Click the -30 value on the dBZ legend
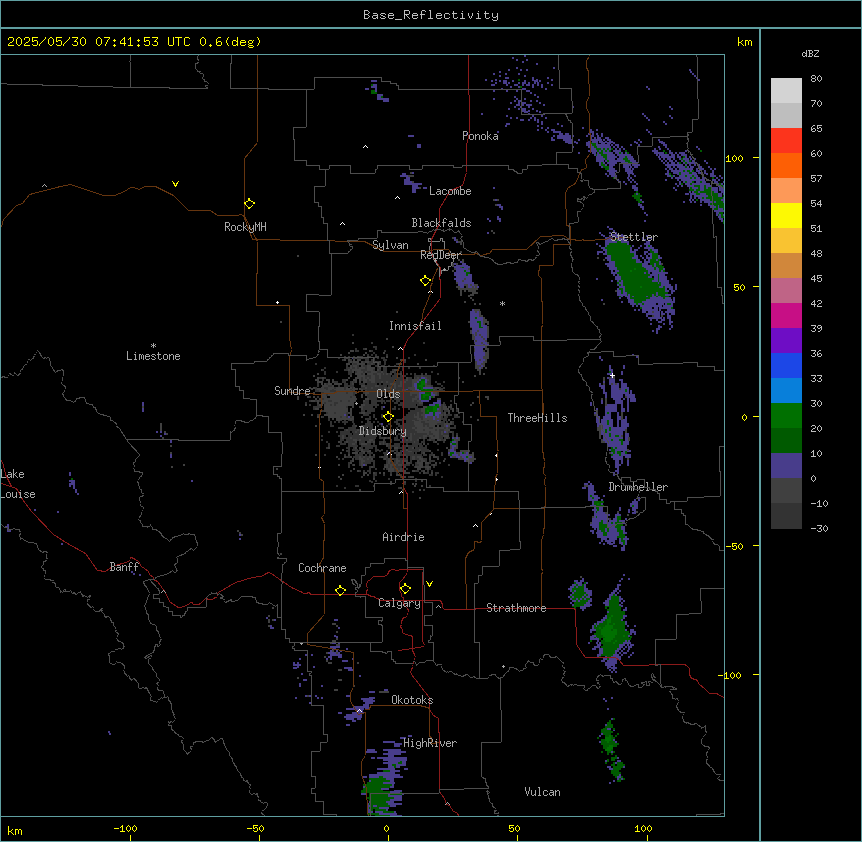This screenshot has width=862, height=842. 819,529
